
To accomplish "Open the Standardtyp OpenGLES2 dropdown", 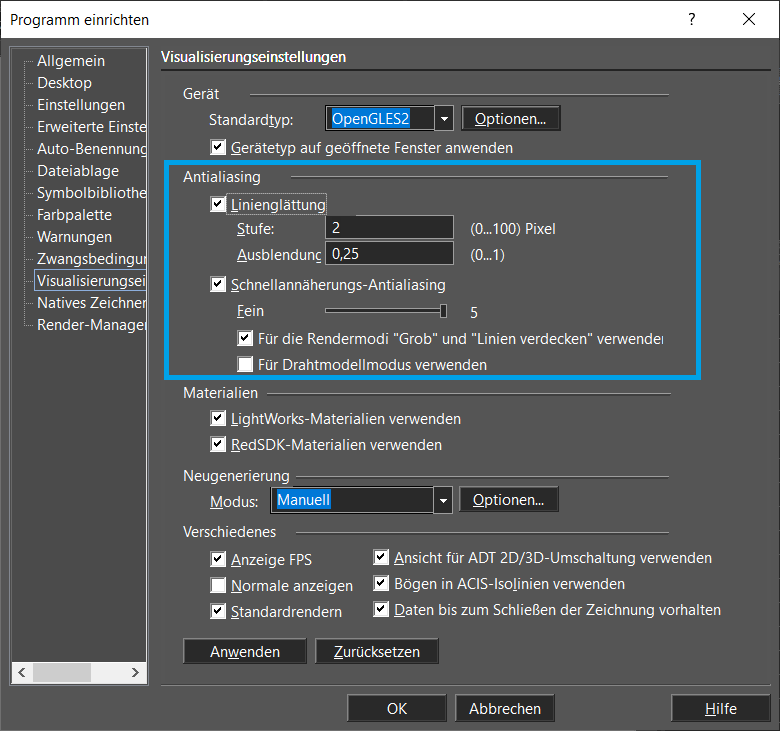I will tap(444, 118).
